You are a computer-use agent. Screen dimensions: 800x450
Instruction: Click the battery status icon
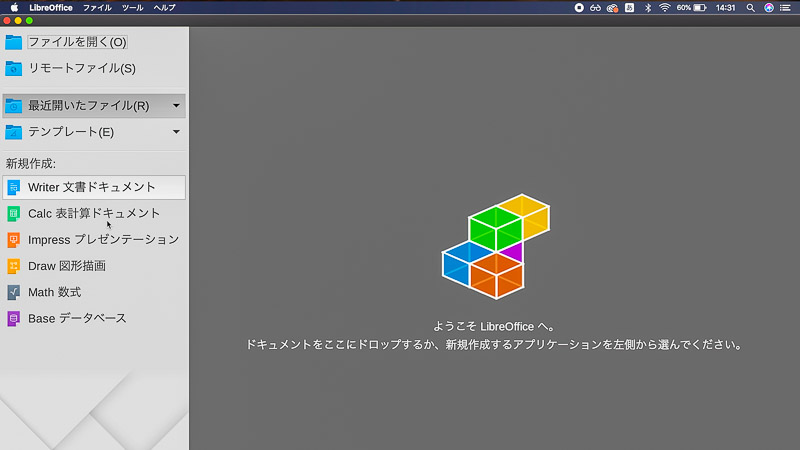pyautogui.click(x=700, y=8)
